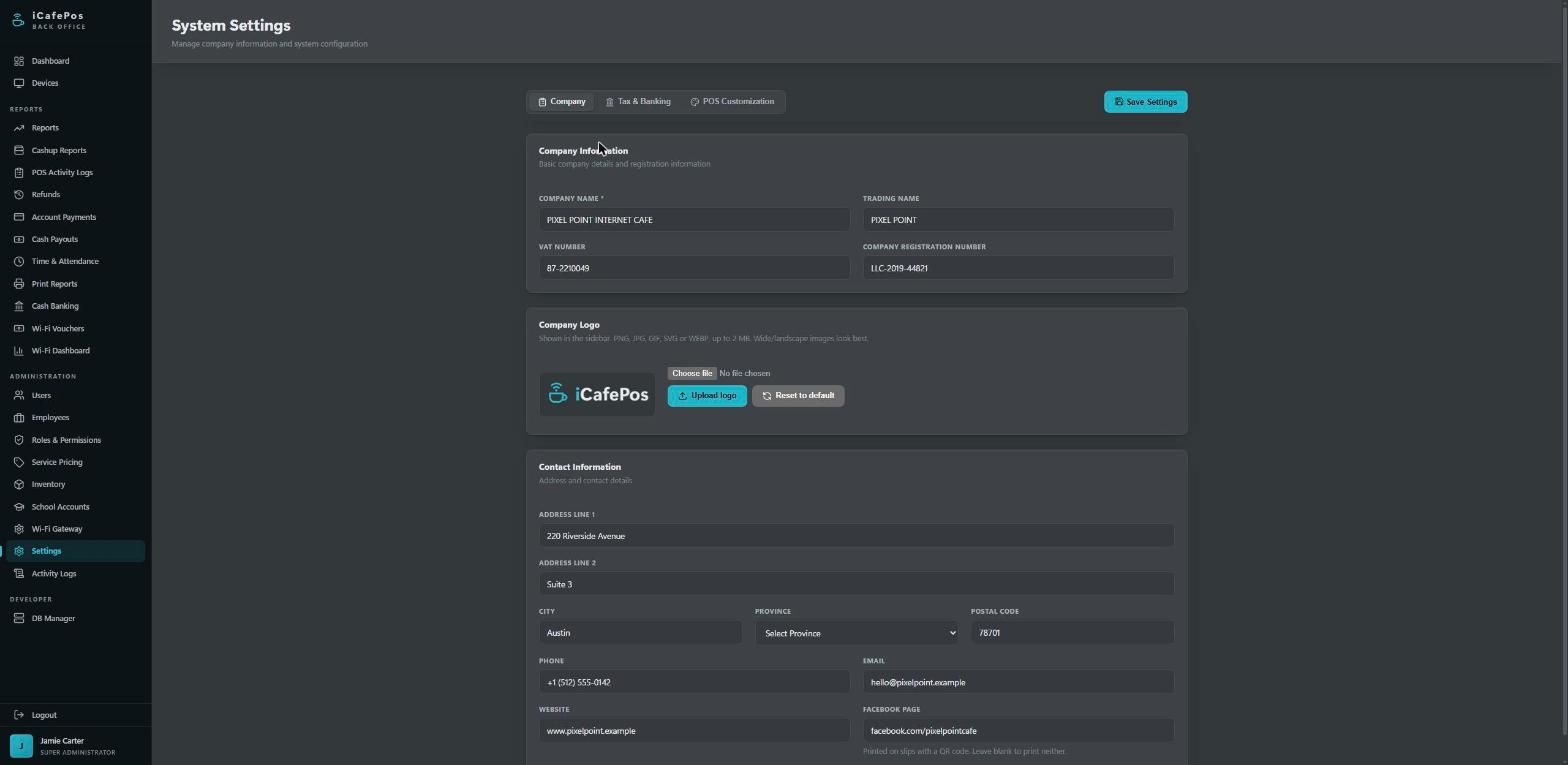Screen dimensions: 1568x765
Task: Select School Accounts icon
Action: point(19,507)
